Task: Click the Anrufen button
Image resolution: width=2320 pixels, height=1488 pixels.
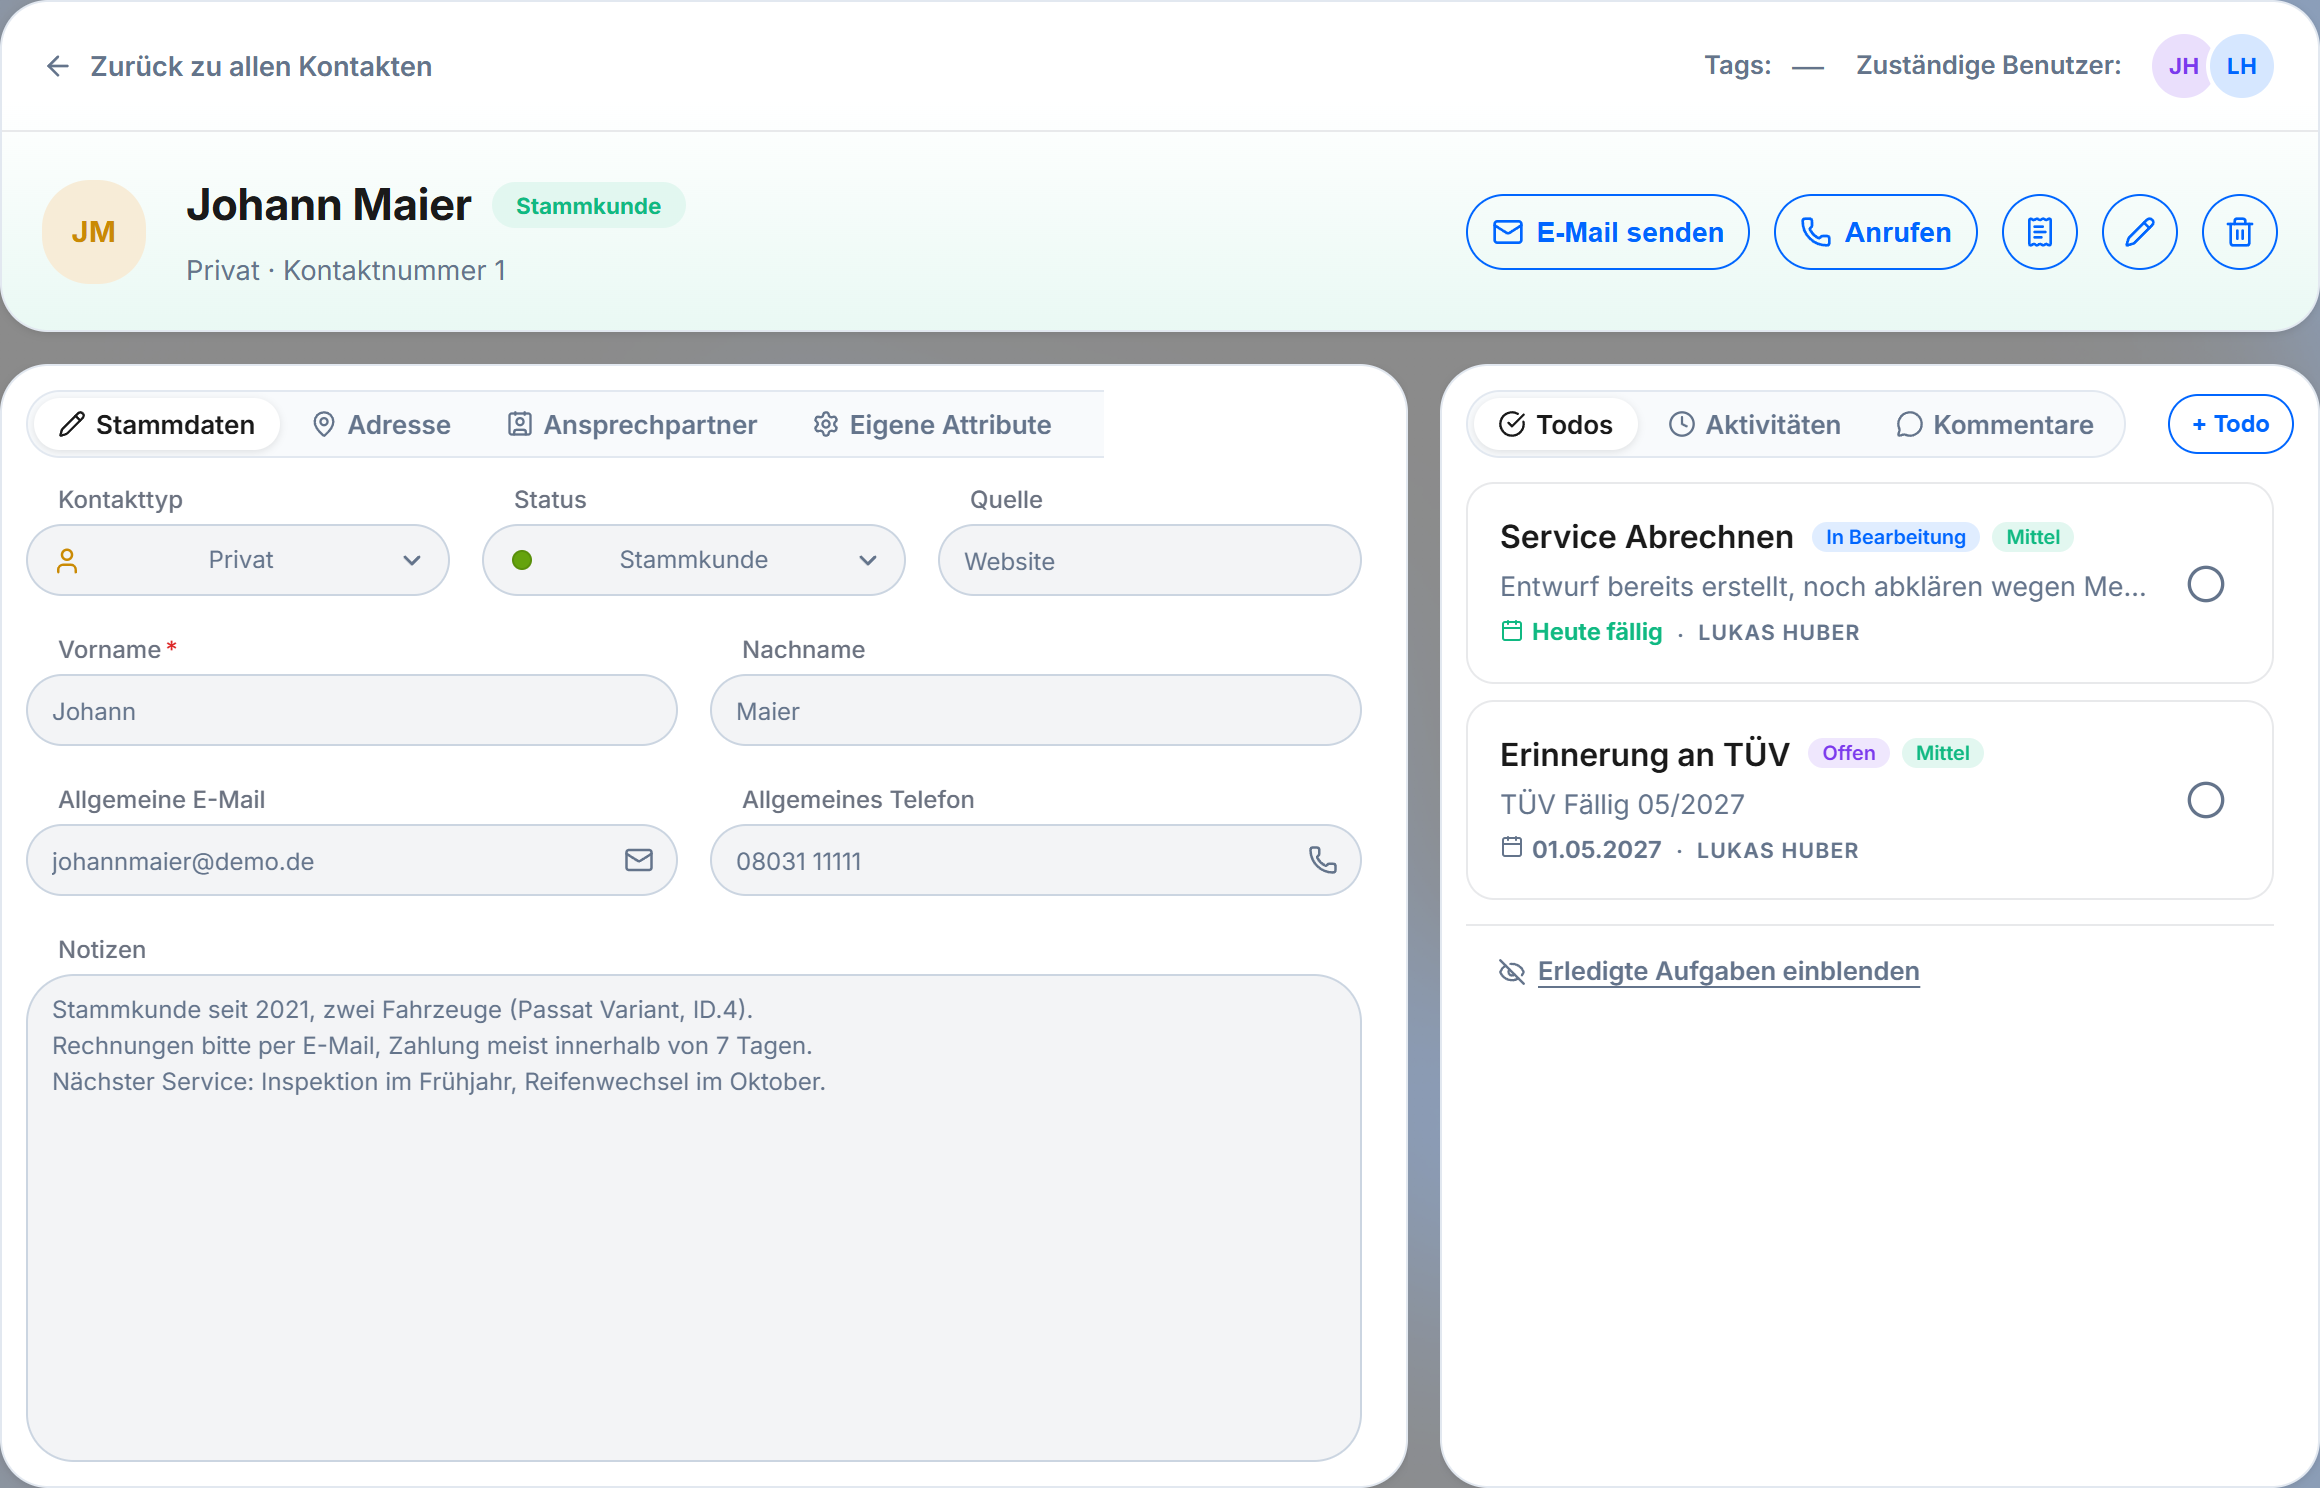Action: [x=1876, y=232]
